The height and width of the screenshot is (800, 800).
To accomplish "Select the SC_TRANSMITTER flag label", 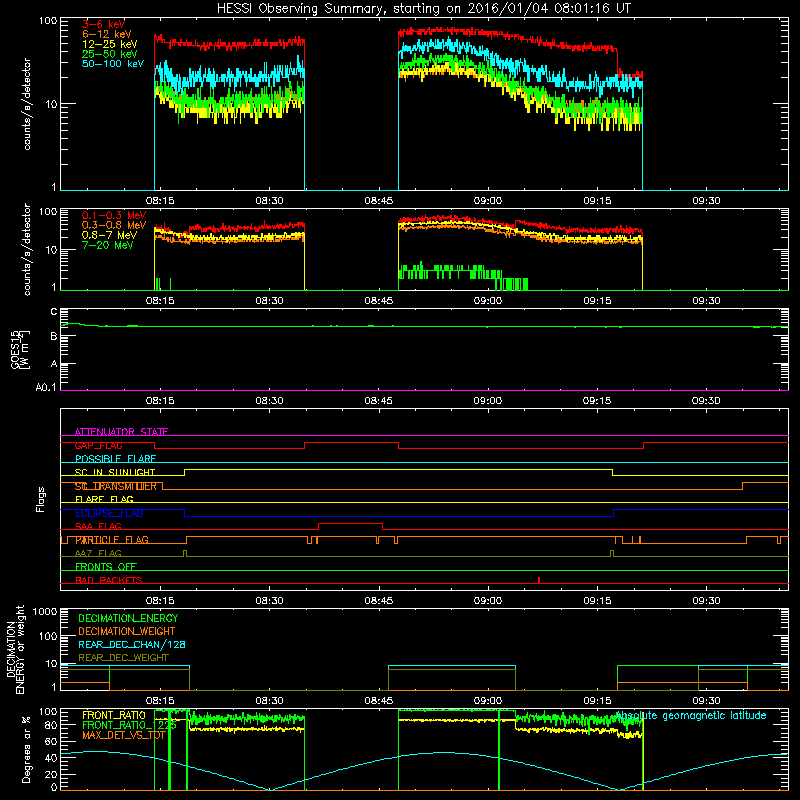I will click(115, 486).
